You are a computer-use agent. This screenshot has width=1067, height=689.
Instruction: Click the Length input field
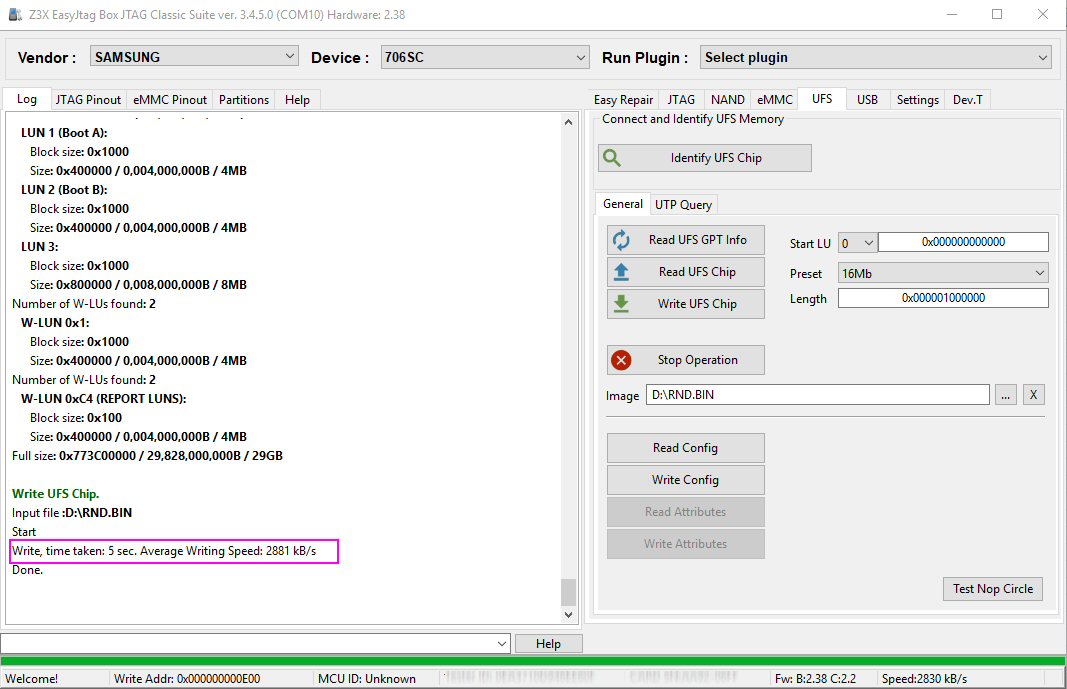(x=942, y=298)
